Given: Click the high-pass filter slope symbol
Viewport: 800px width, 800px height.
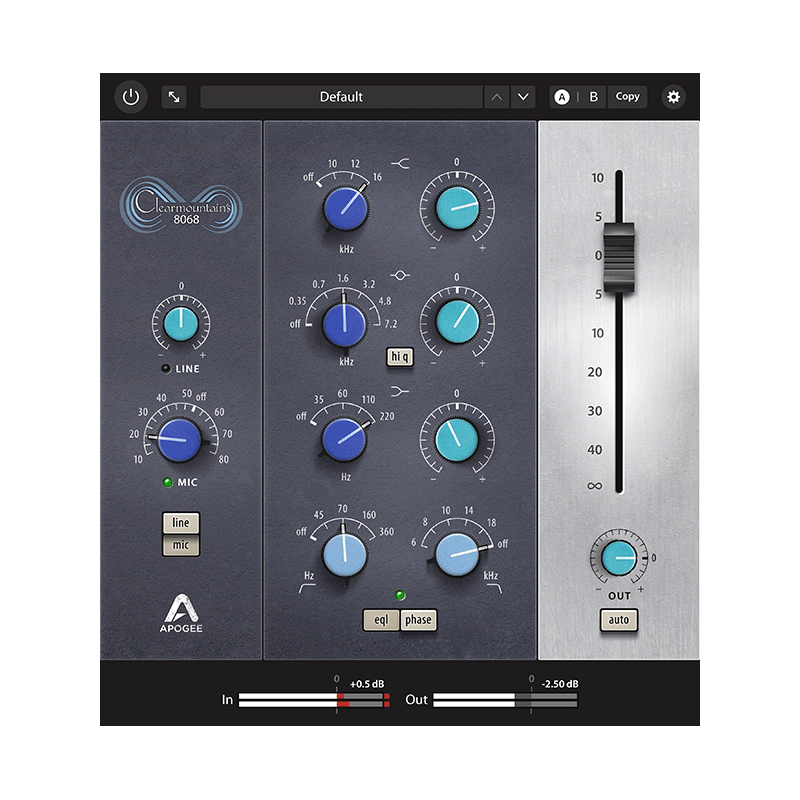Looking at the screenshot, I should (307, 588).
